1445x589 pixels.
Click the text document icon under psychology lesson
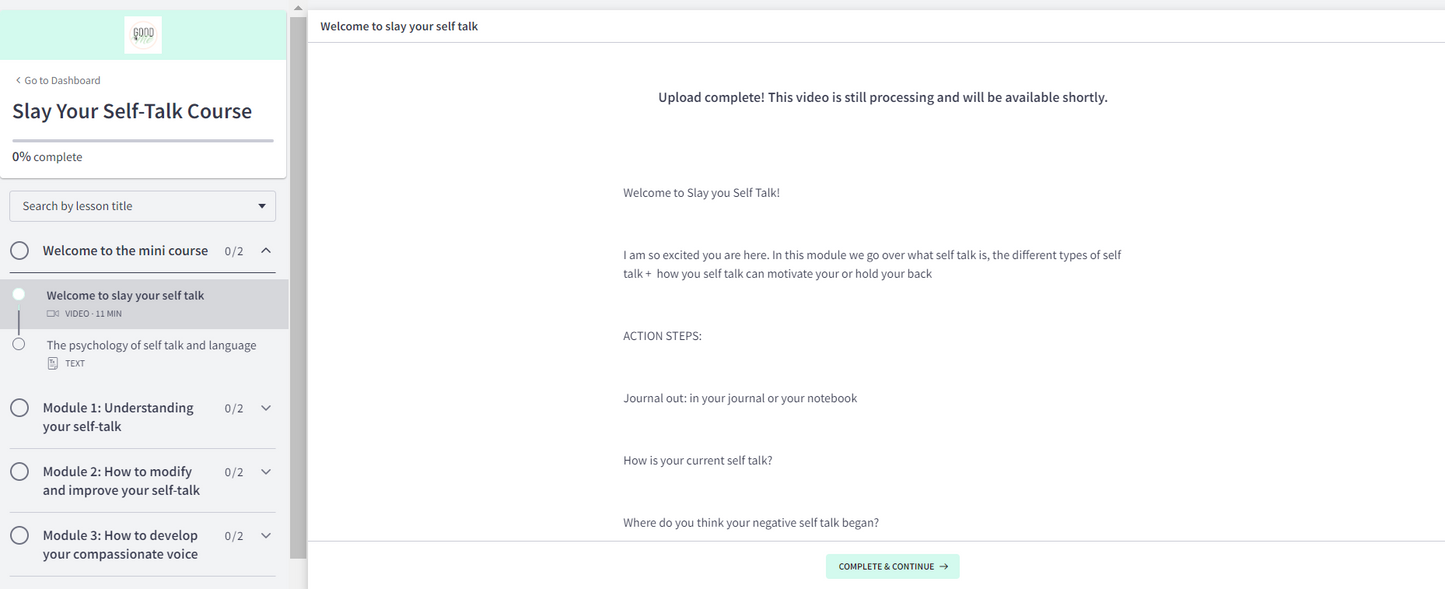(53, 363)
